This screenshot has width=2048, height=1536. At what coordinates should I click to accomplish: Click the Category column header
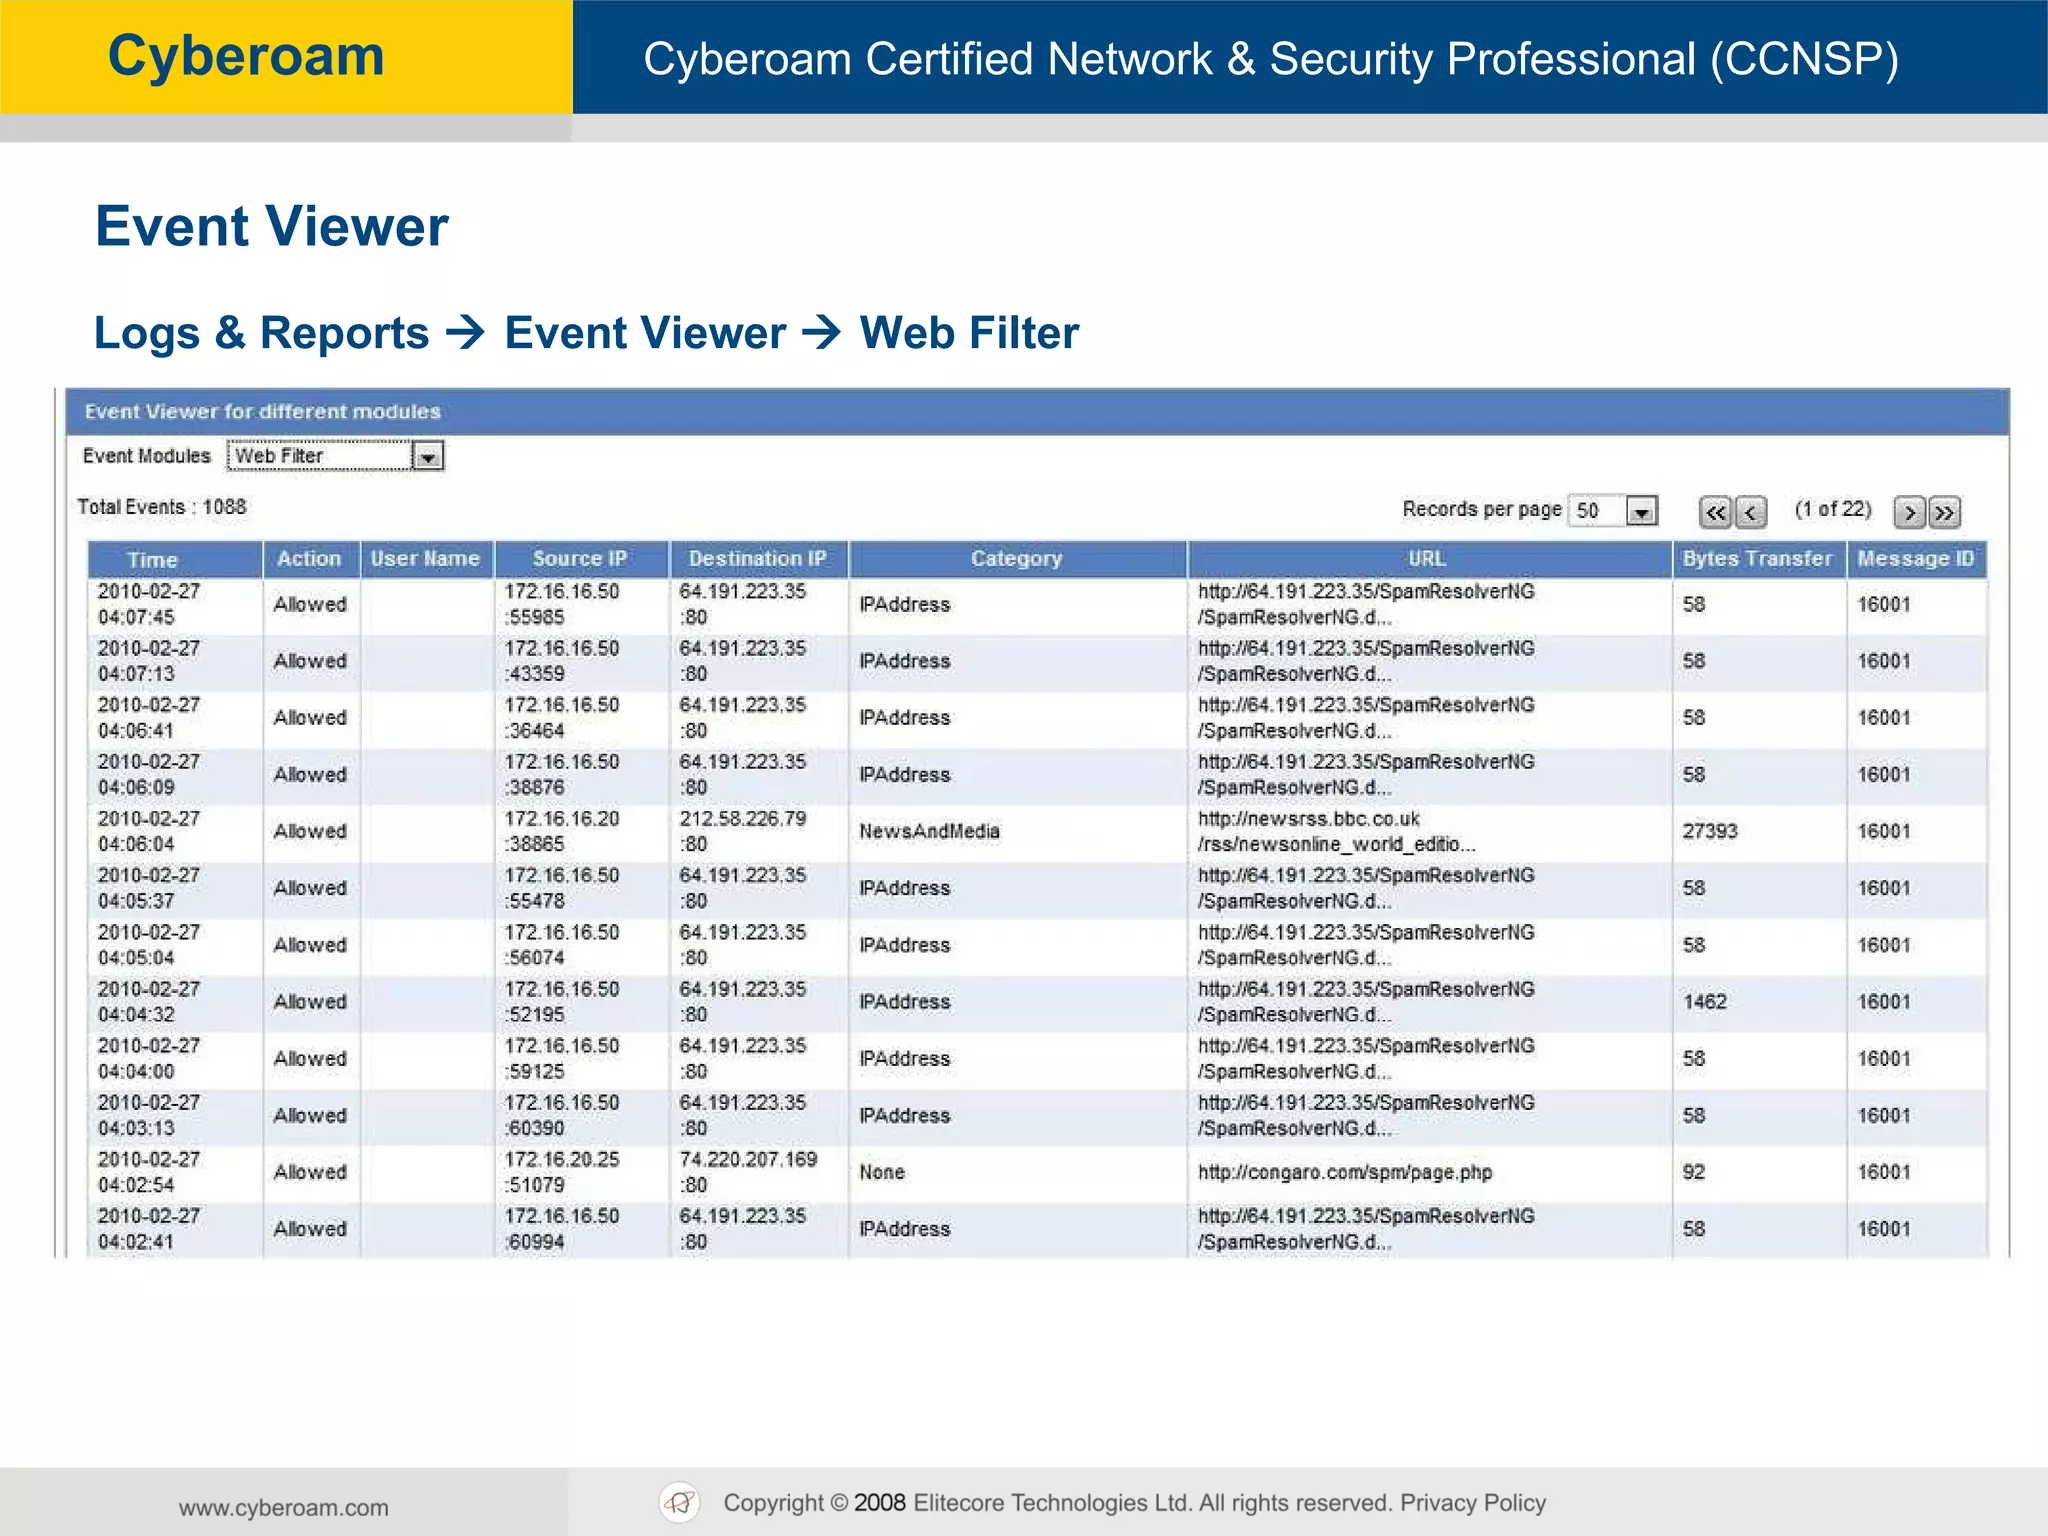(1017, 559)
